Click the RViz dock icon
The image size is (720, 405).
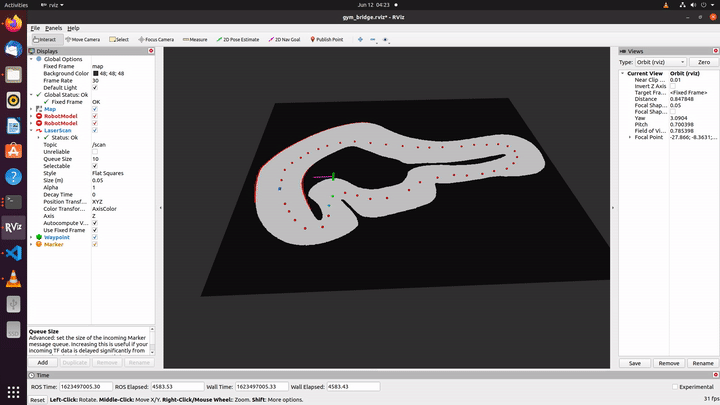(13, 227)
